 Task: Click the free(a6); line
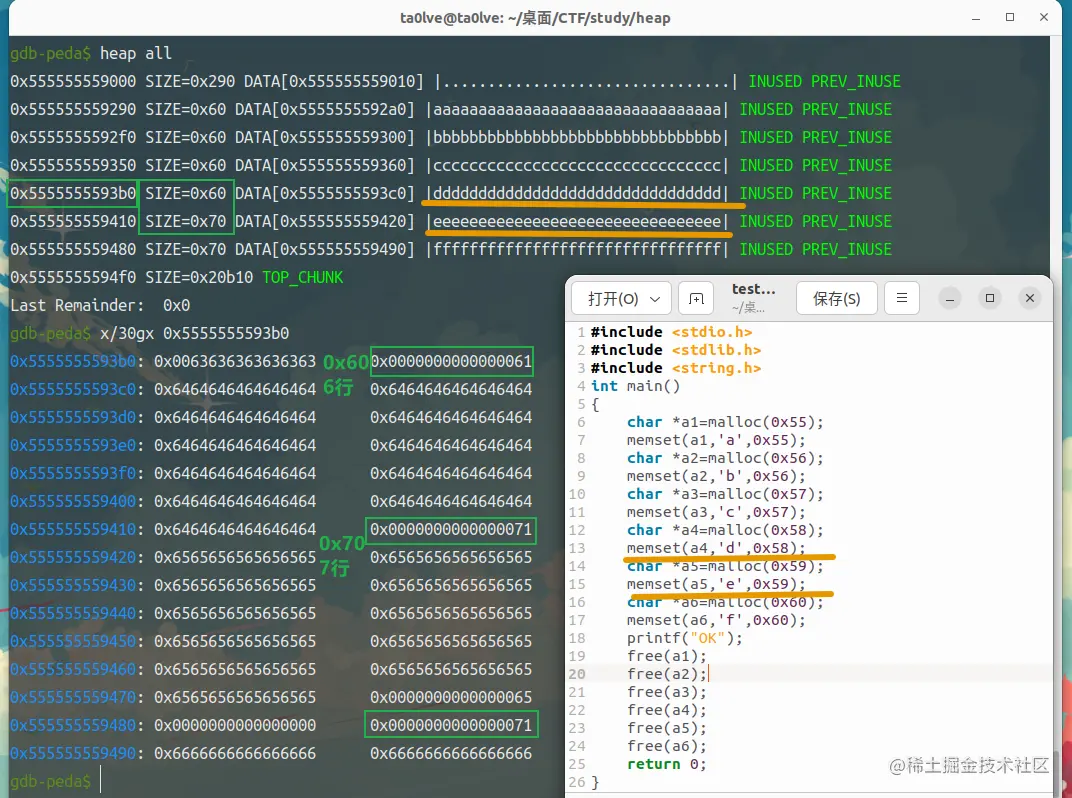tap(667, 746)
